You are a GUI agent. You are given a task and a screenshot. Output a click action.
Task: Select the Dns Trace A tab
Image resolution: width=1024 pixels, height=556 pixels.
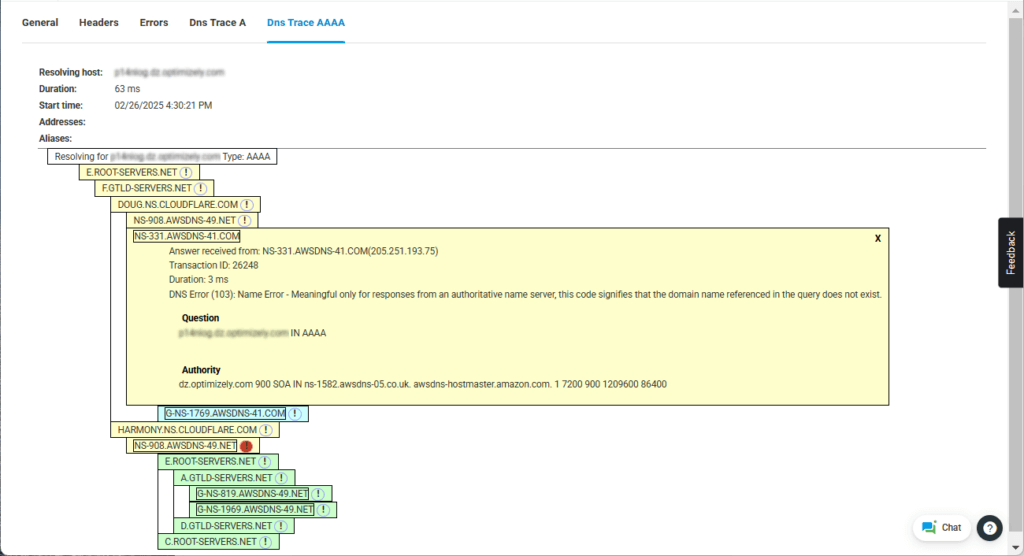coord(217,22)
